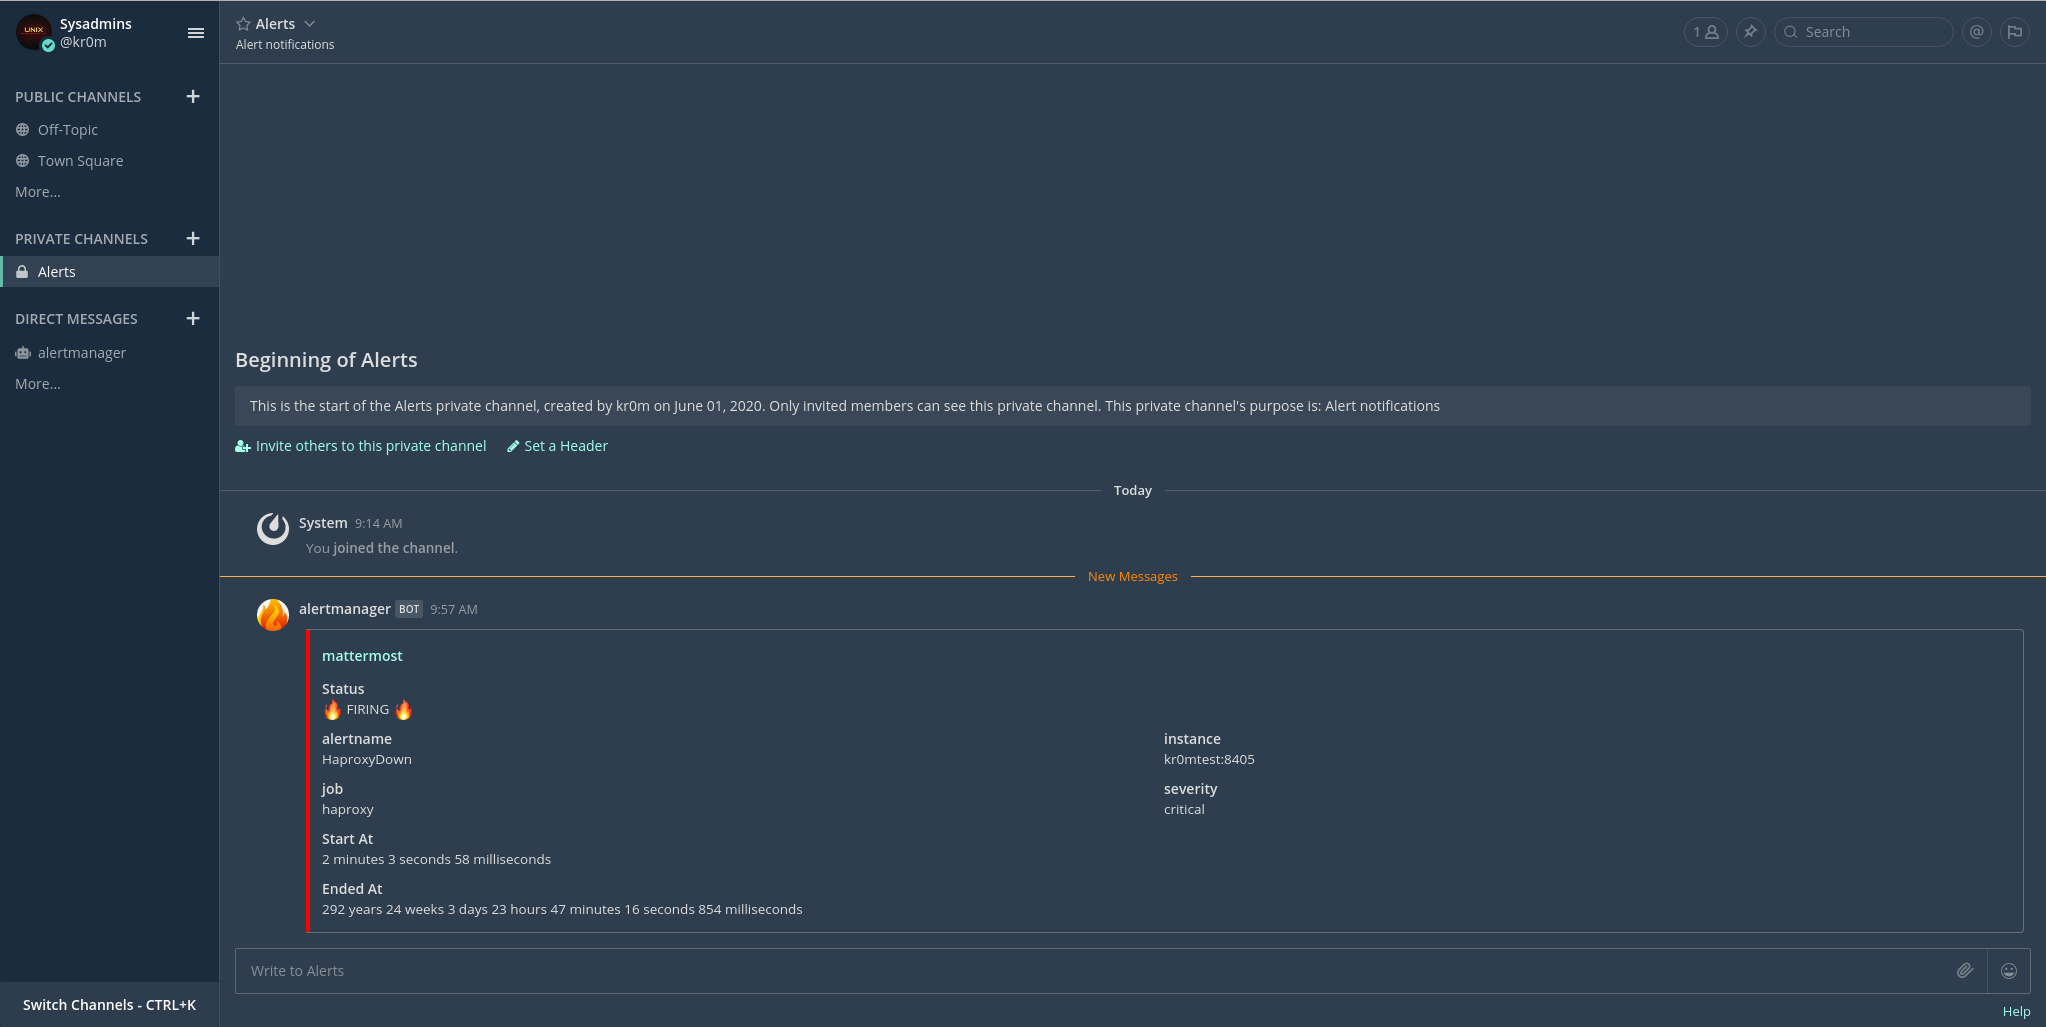The image size is (2046, 1027).
Task: View channel members list icon
Action: (x=1705, y=32)
